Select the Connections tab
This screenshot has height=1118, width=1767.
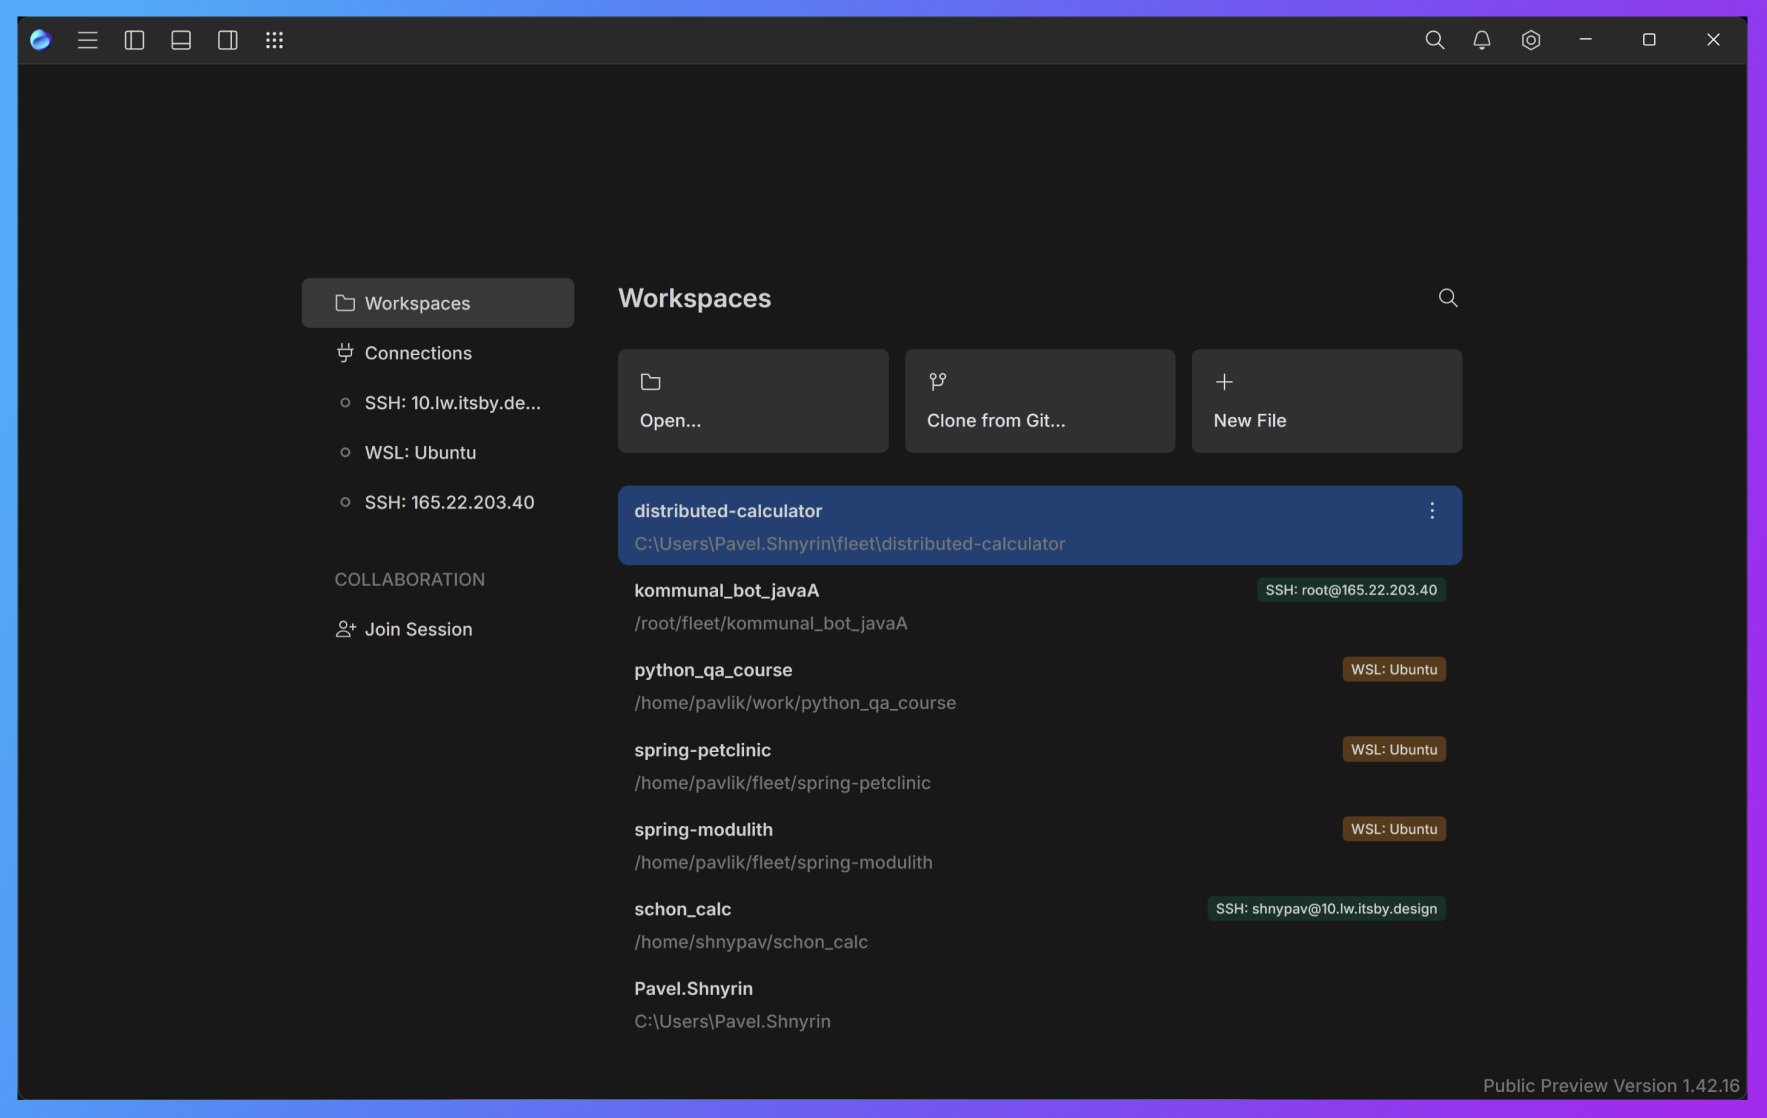point(438,353)
